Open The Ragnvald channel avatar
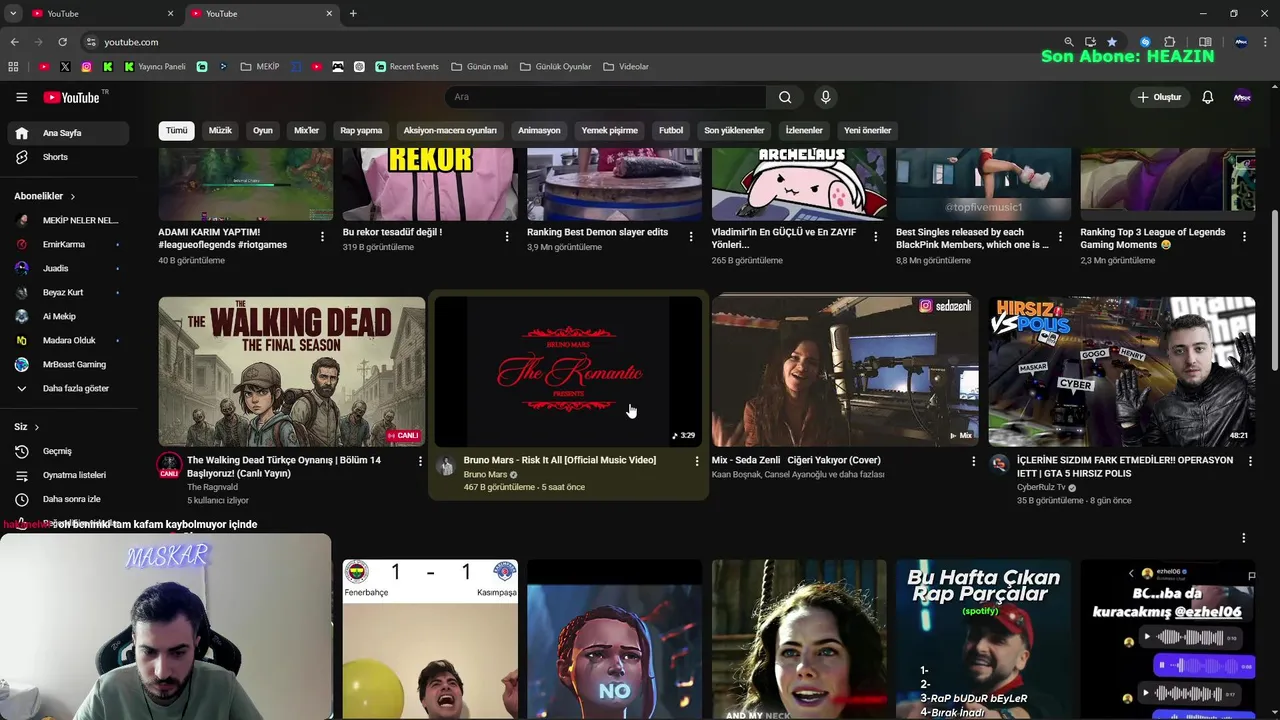Viewport: 1280px width, 720px height. (169, 464)
